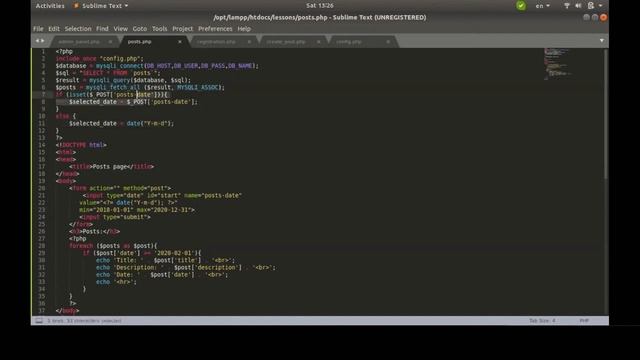Click the echo 'Description: ' line
640x360 pixels.
point(186,267)
